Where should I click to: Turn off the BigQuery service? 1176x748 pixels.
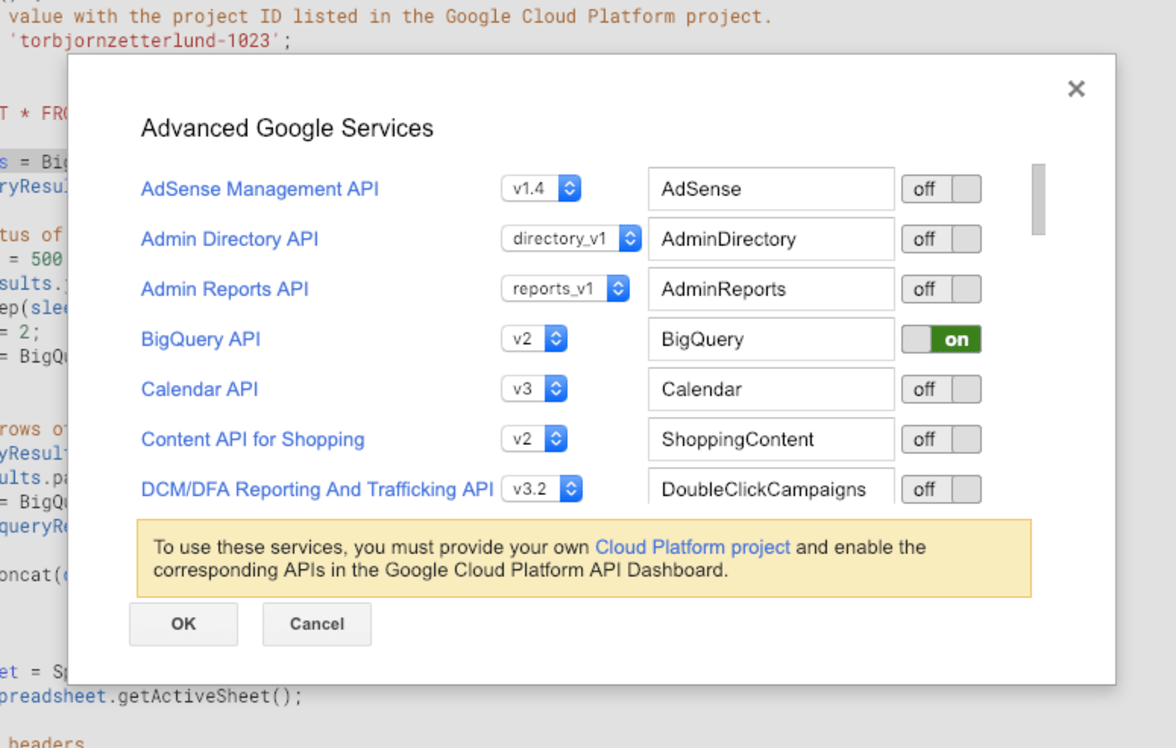[x=941, y=339]
